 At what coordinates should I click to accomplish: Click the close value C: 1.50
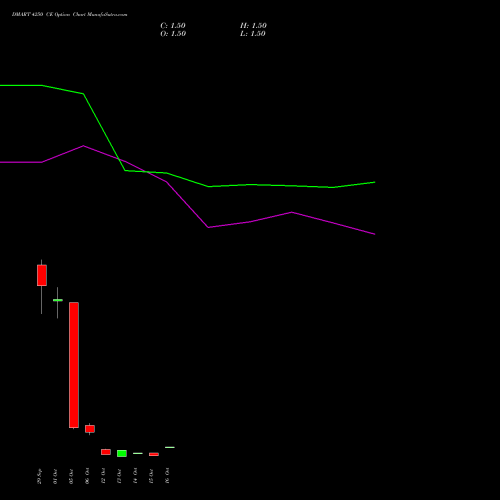[x=173, y=26]
